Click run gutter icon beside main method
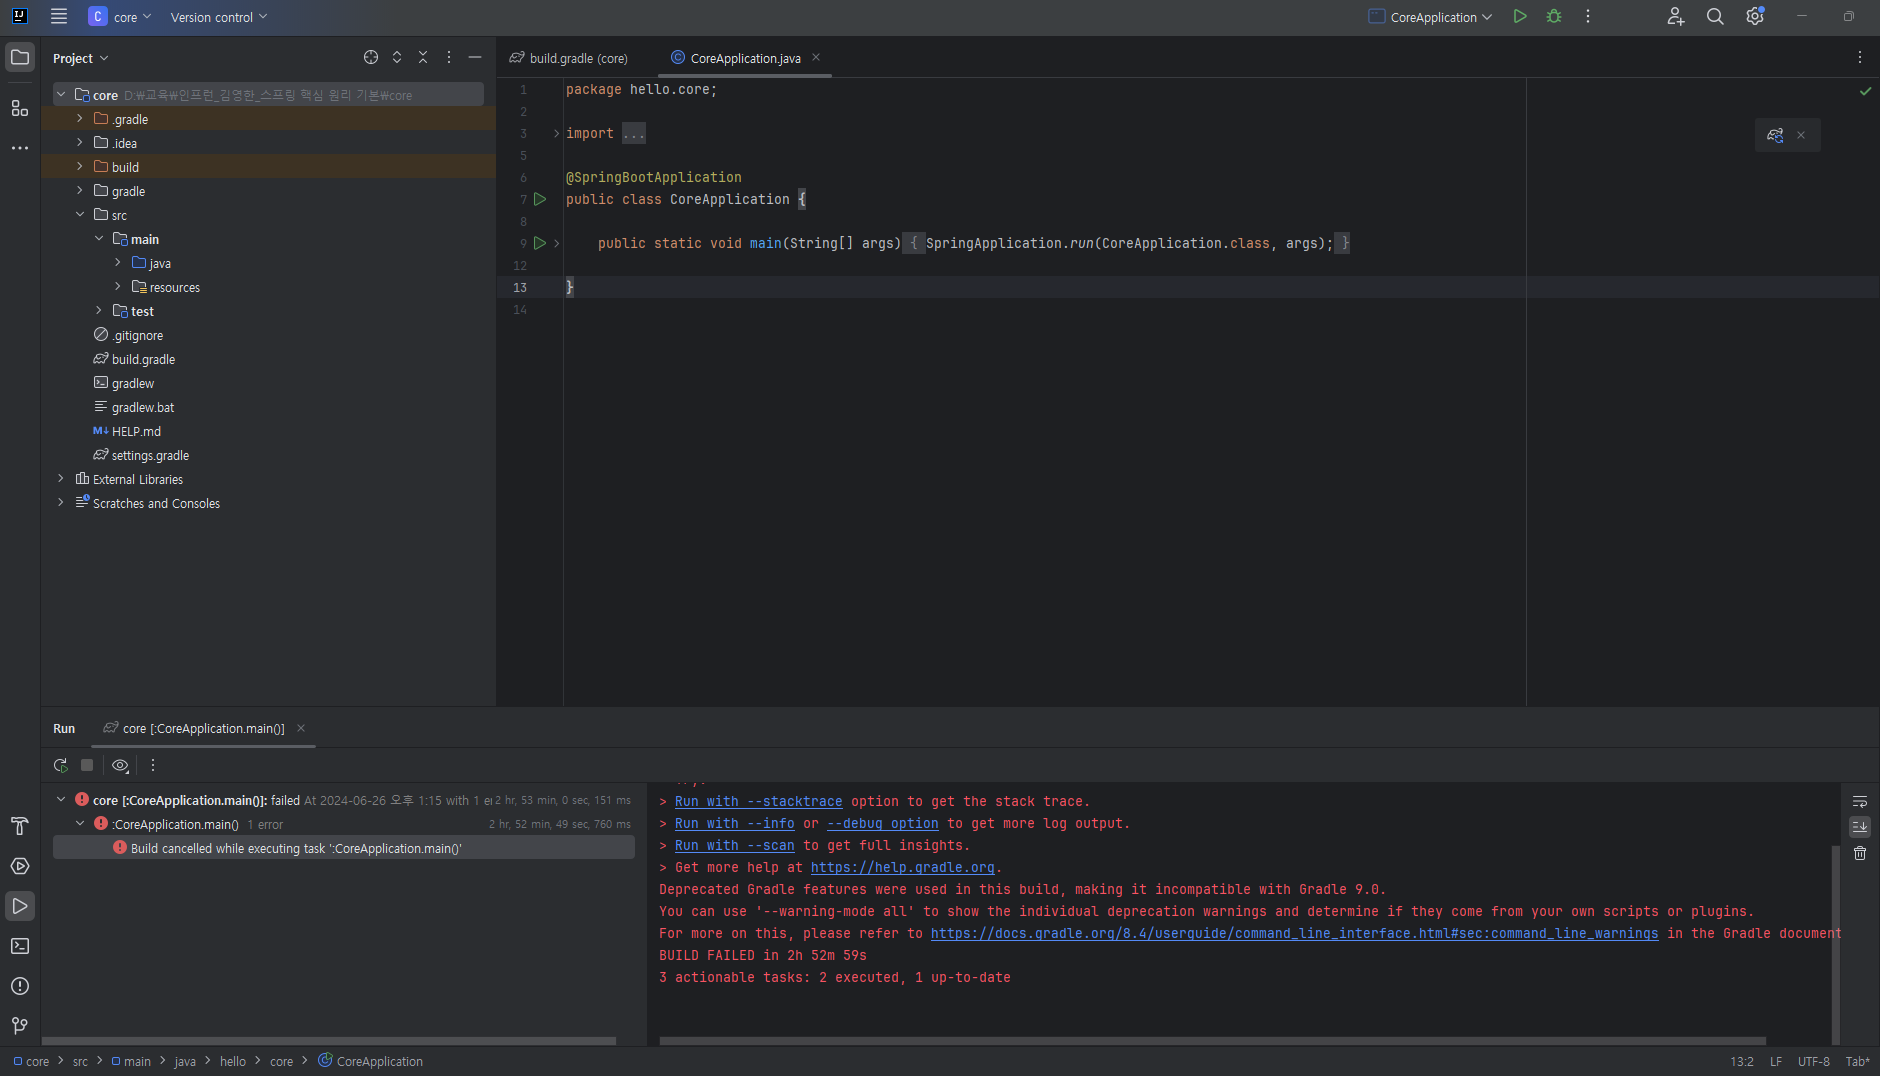The image size is (1880, 1076). pyautogui.click(x=540, y=243)
